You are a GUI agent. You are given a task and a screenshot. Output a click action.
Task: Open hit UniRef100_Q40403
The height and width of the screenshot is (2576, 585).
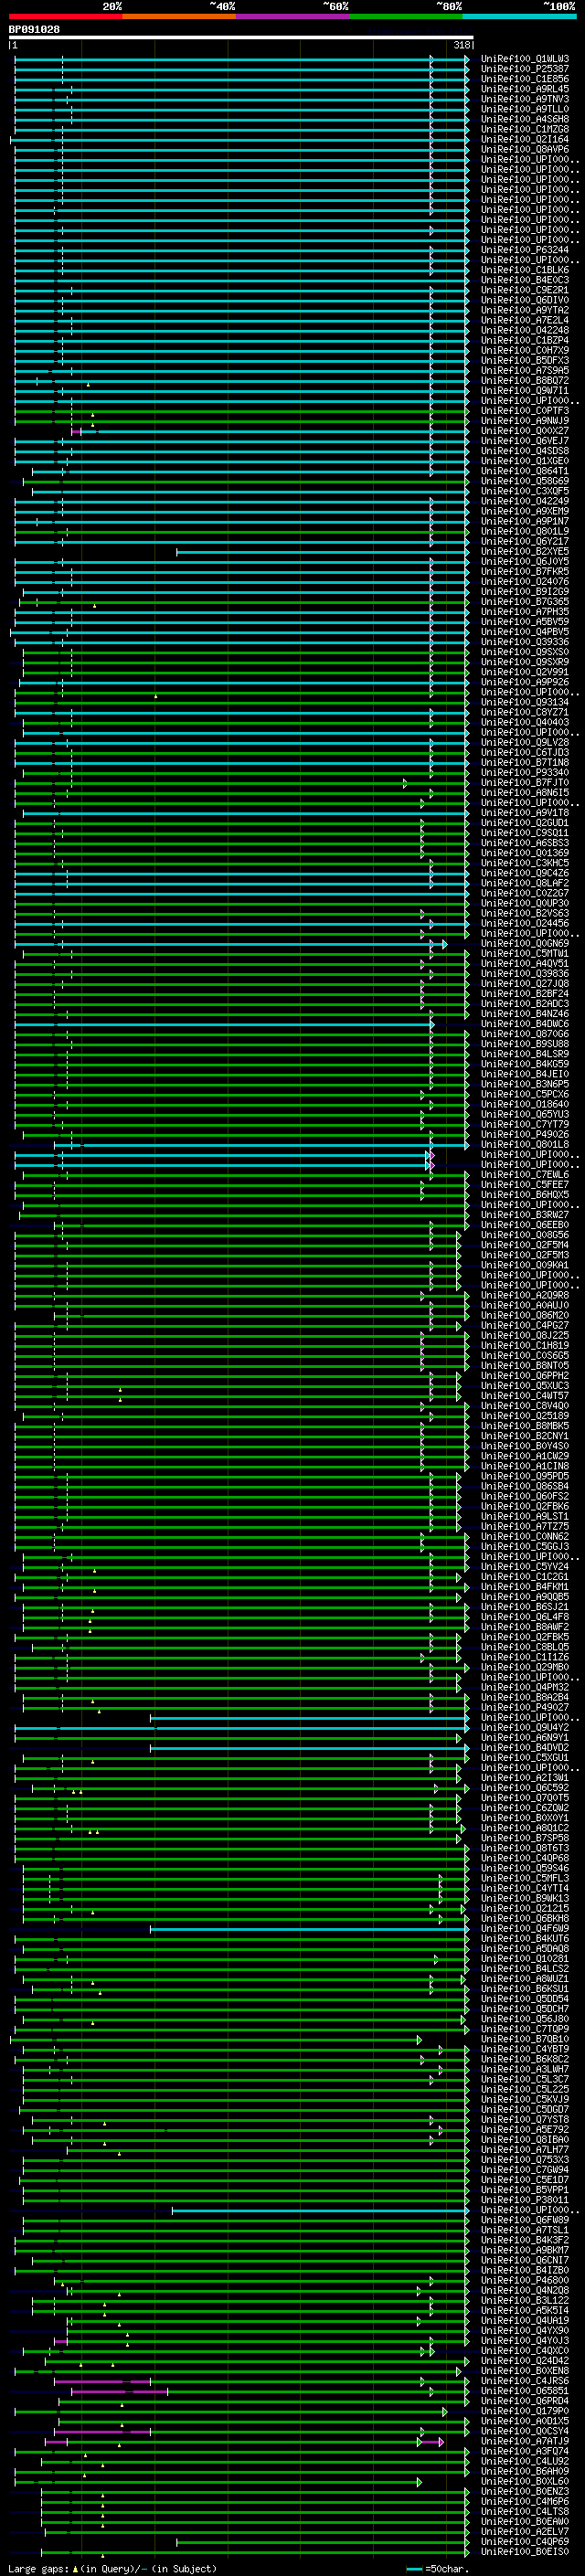coord(524,722)
